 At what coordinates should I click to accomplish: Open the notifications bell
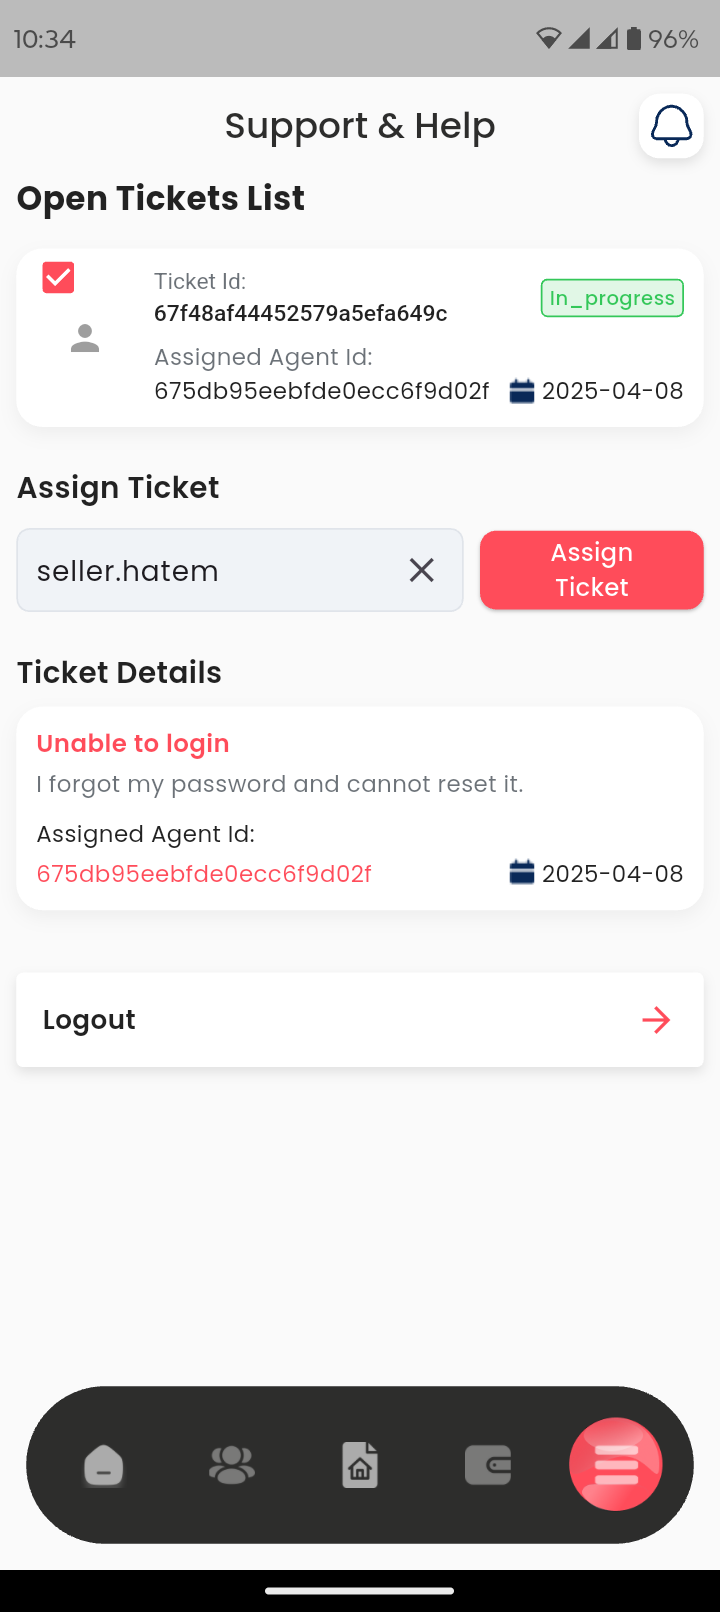(671, 126)
